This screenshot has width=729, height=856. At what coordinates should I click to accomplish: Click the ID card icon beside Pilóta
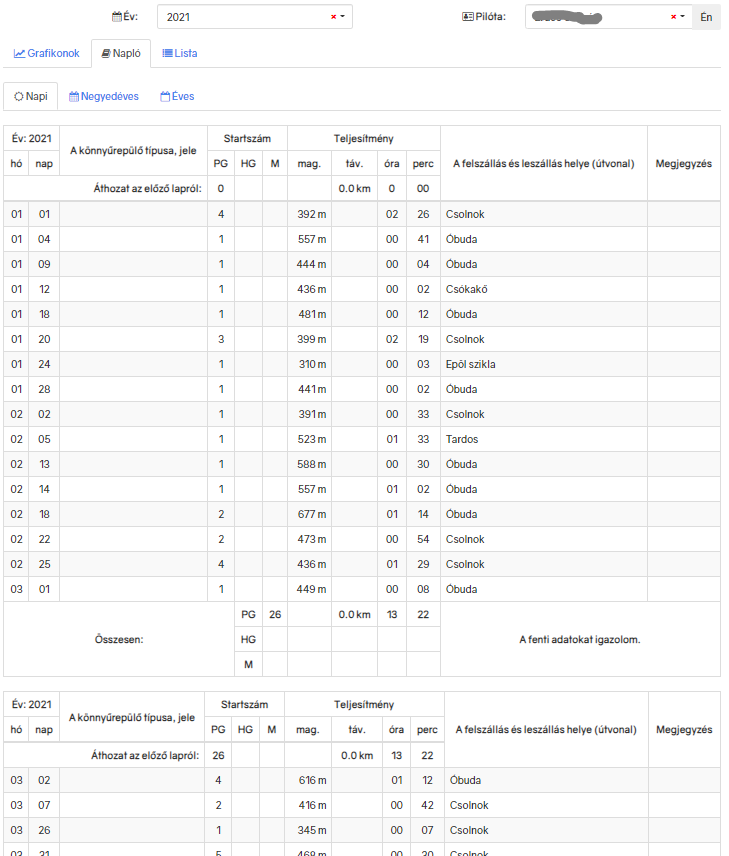click(467, 17)
